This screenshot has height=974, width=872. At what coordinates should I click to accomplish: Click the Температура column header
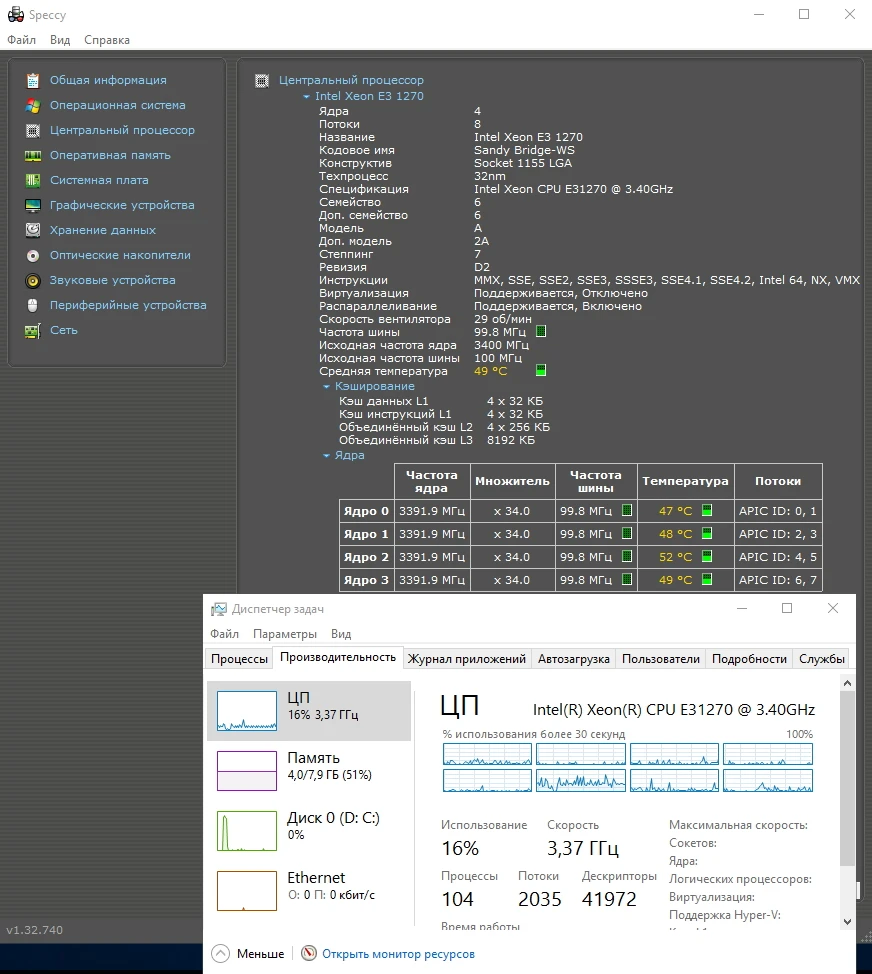(685, 481)
